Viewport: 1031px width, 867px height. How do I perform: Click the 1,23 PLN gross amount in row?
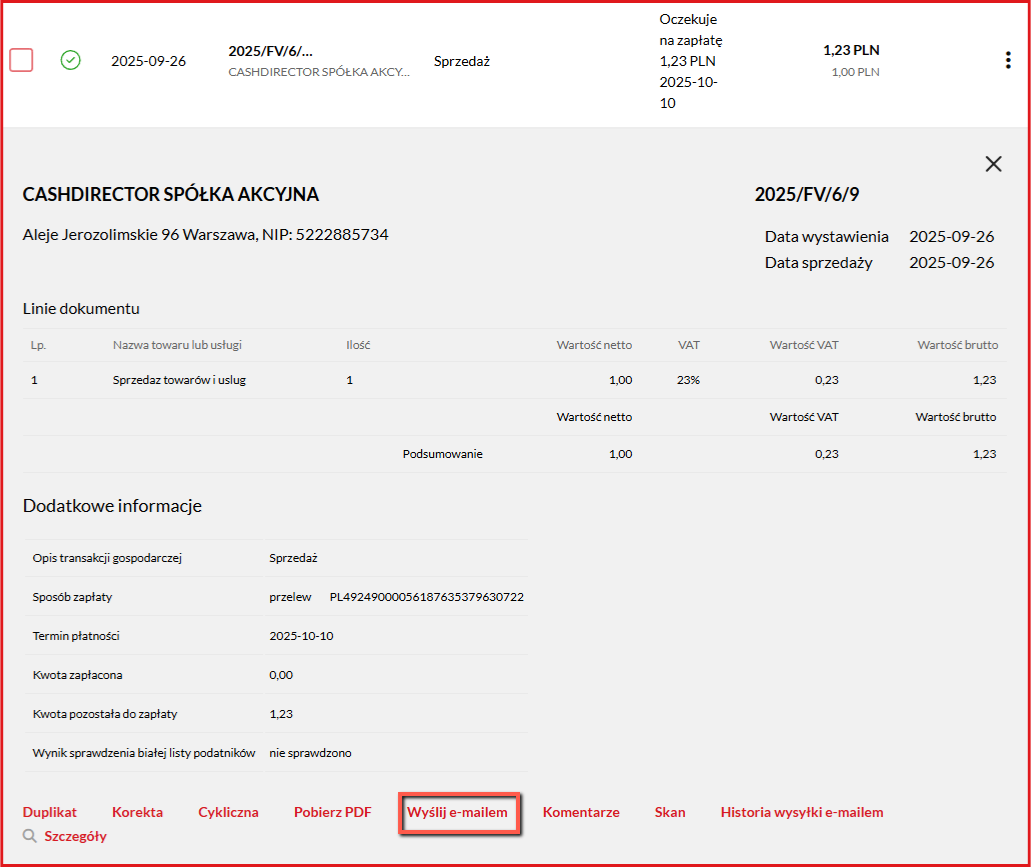tap(851, 50)
